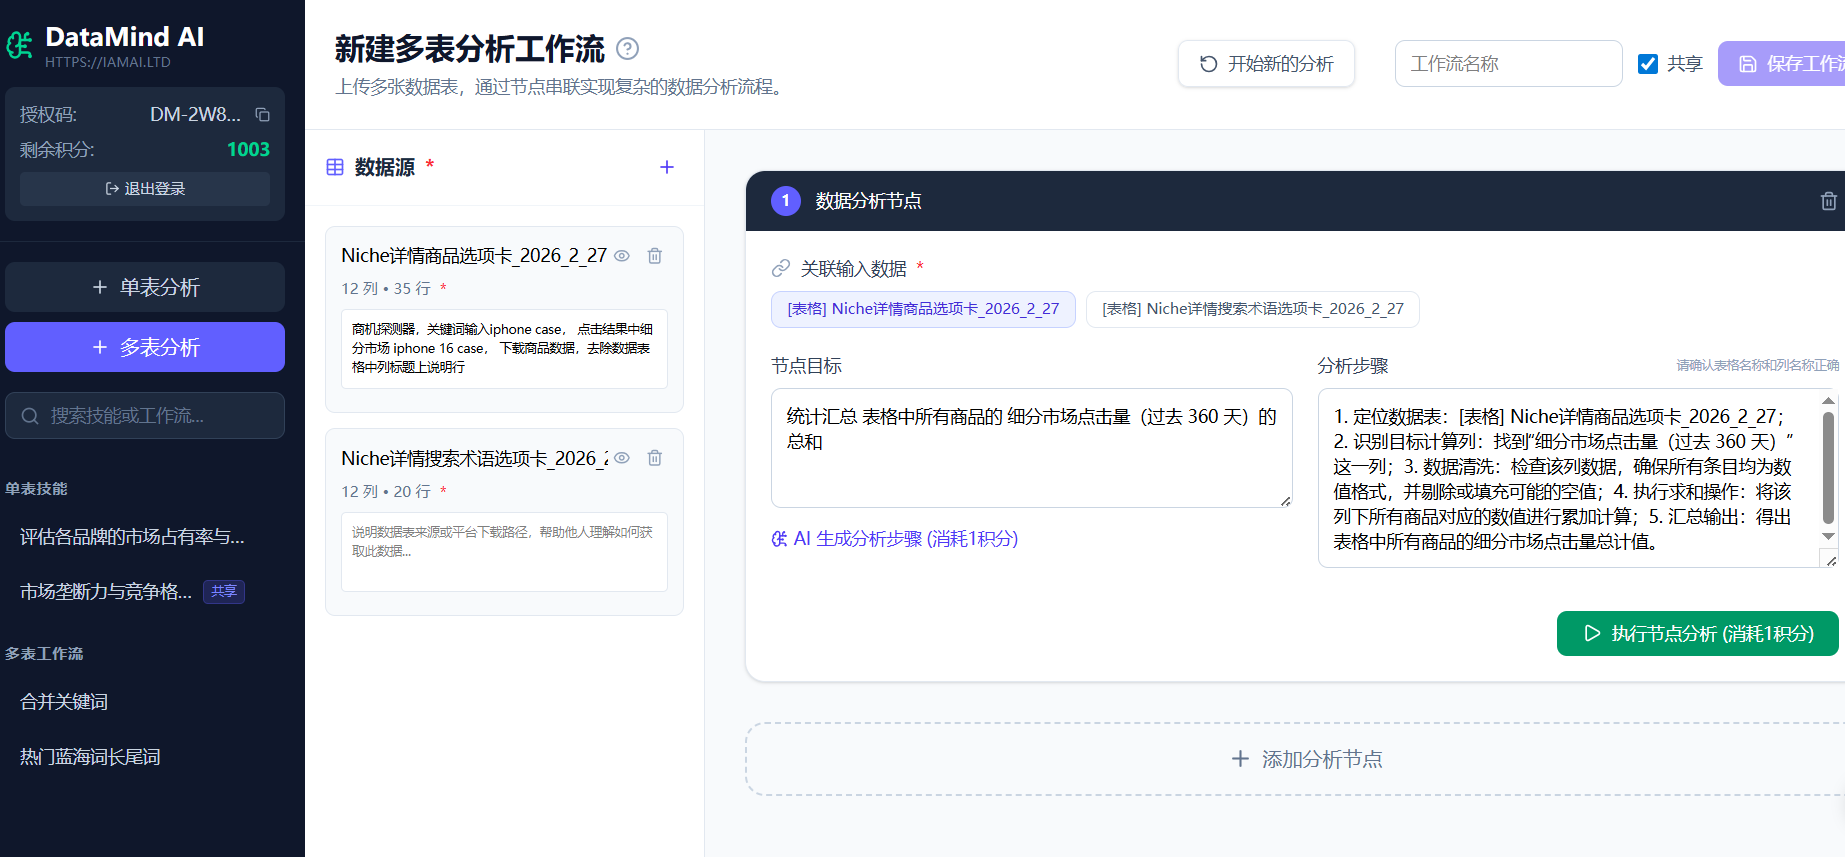Delete the 数据分析节点 with trash icon
Viewport: 1845px width, 857px height.
[x=1828, y=201]
